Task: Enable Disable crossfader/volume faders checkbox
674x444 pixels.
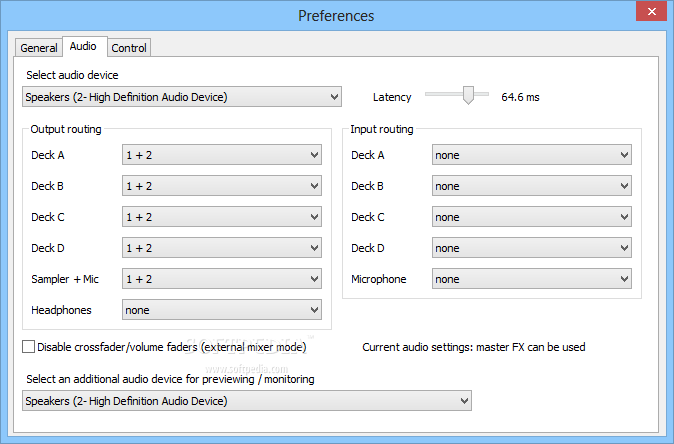Action: (x=28, y=346)
